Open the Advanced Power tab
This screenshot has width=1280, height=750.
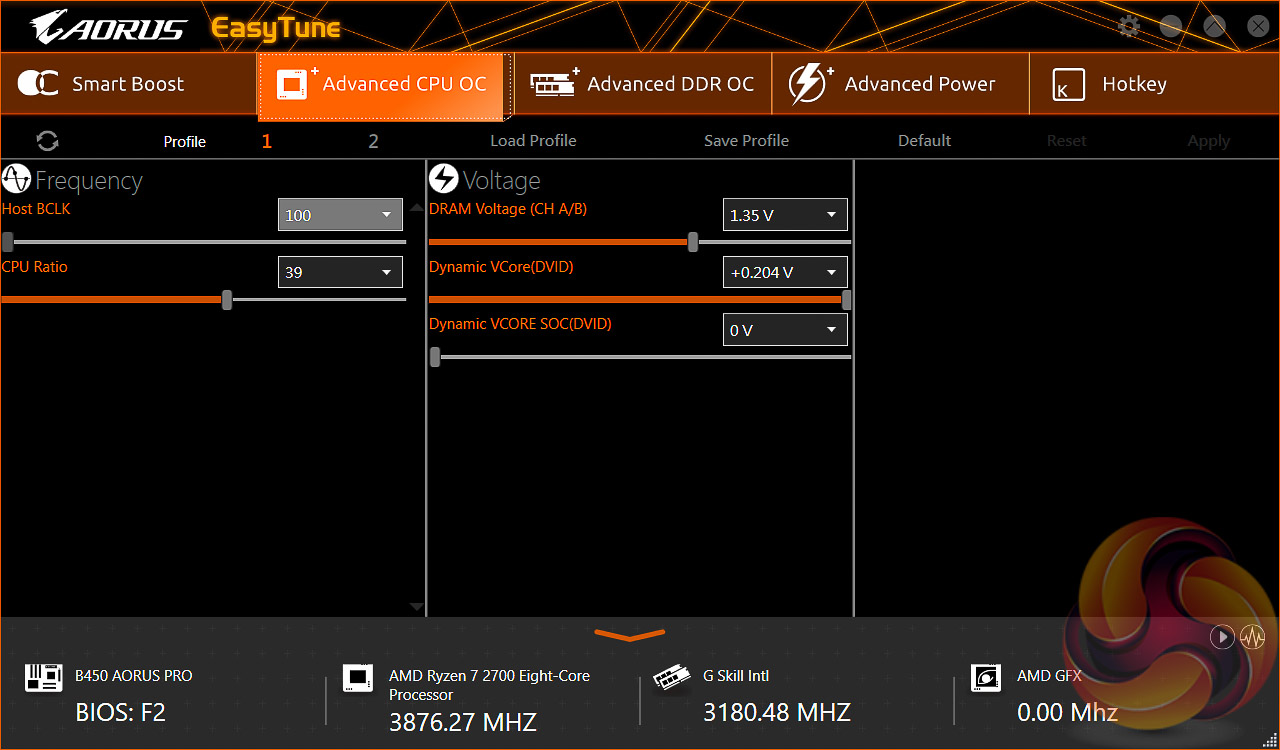pyautogui.click(x=900, y=84)
